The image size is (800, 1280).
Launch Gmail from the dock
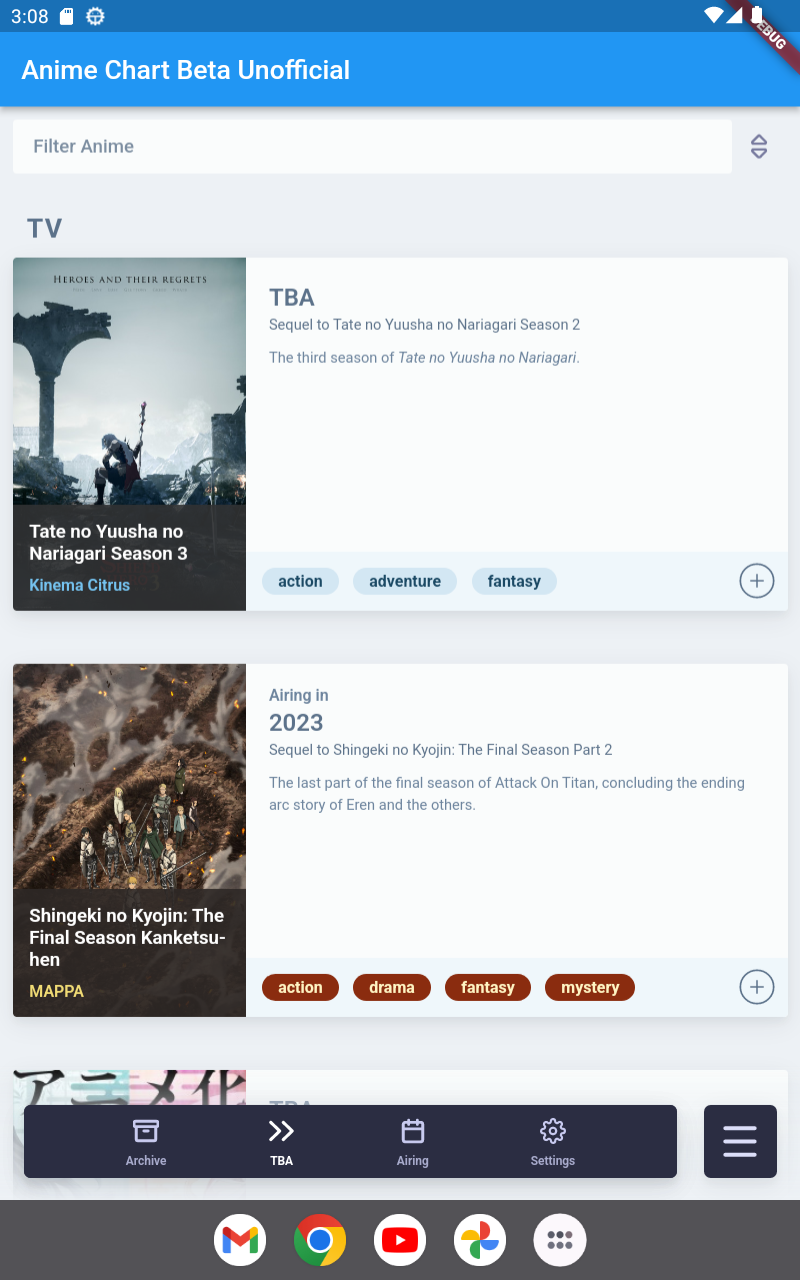(240, 1240)
